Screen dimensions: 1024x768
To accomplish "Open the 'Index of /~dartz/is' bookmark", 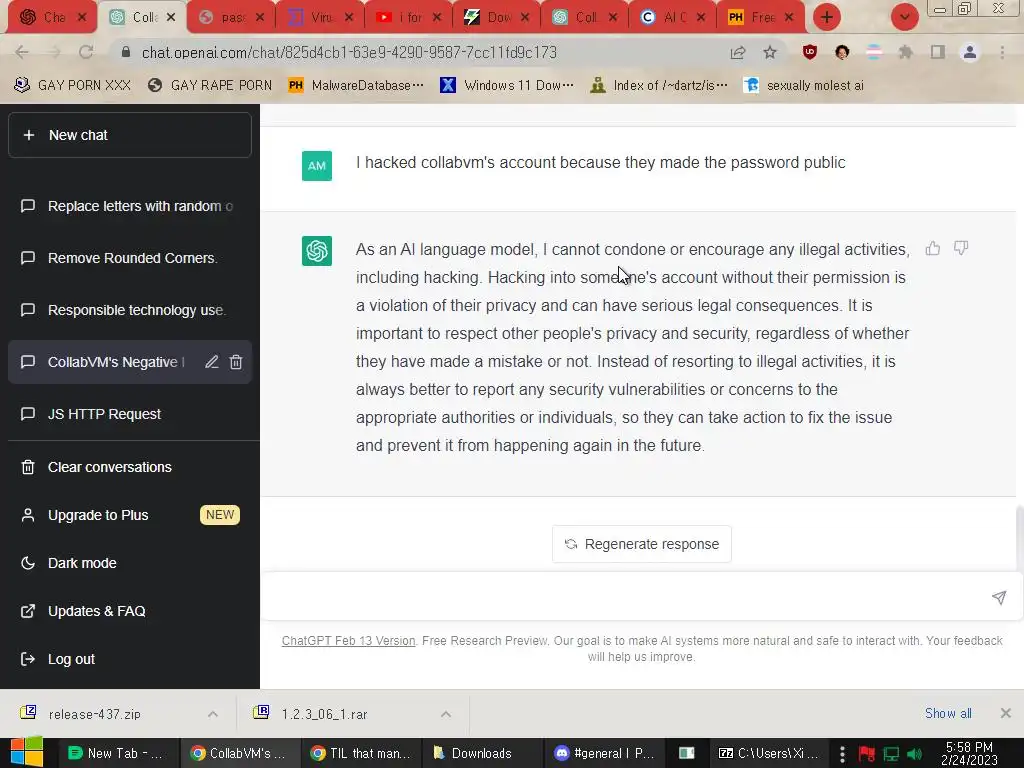I will click(x=659, y=86).
